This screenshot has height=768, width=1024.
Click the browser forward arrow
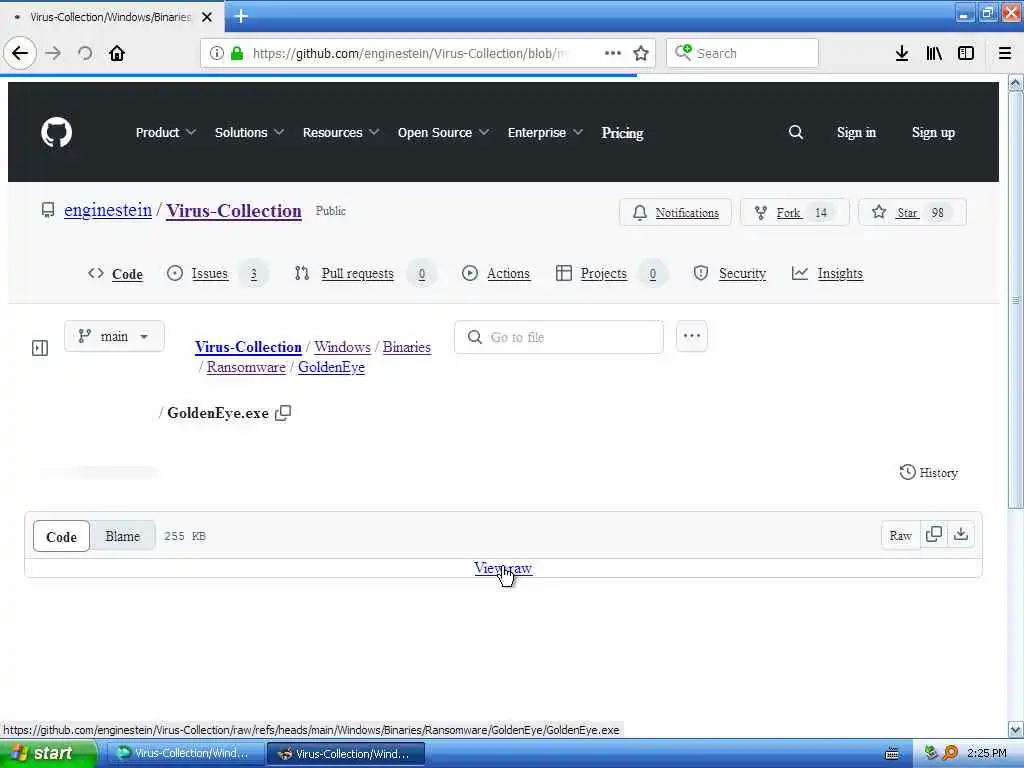(x=53, y=53)
